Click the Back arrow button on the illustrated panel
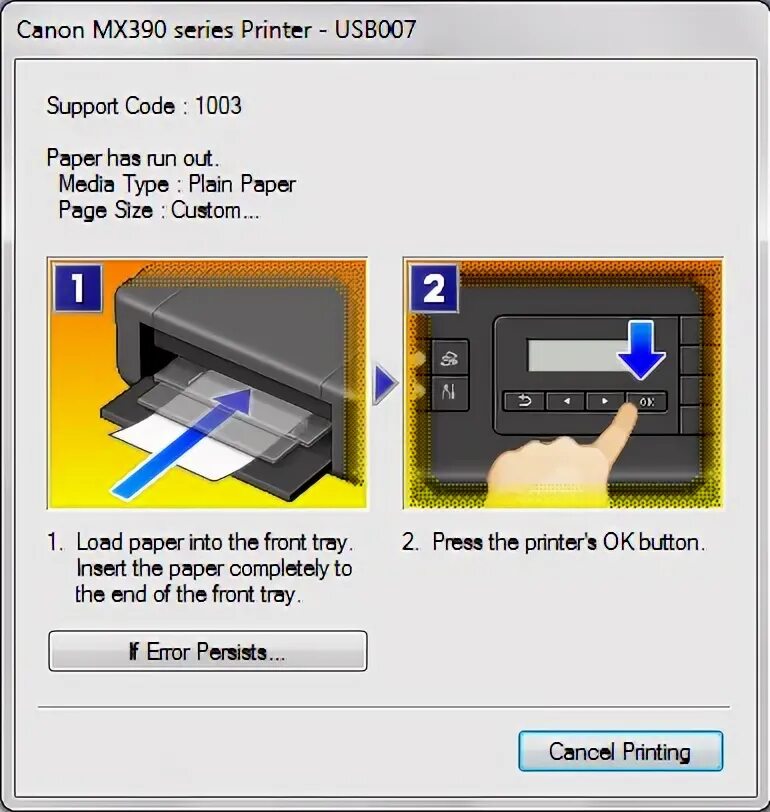The height and width of the screenshot is (812, 770). tap(524, 401)
